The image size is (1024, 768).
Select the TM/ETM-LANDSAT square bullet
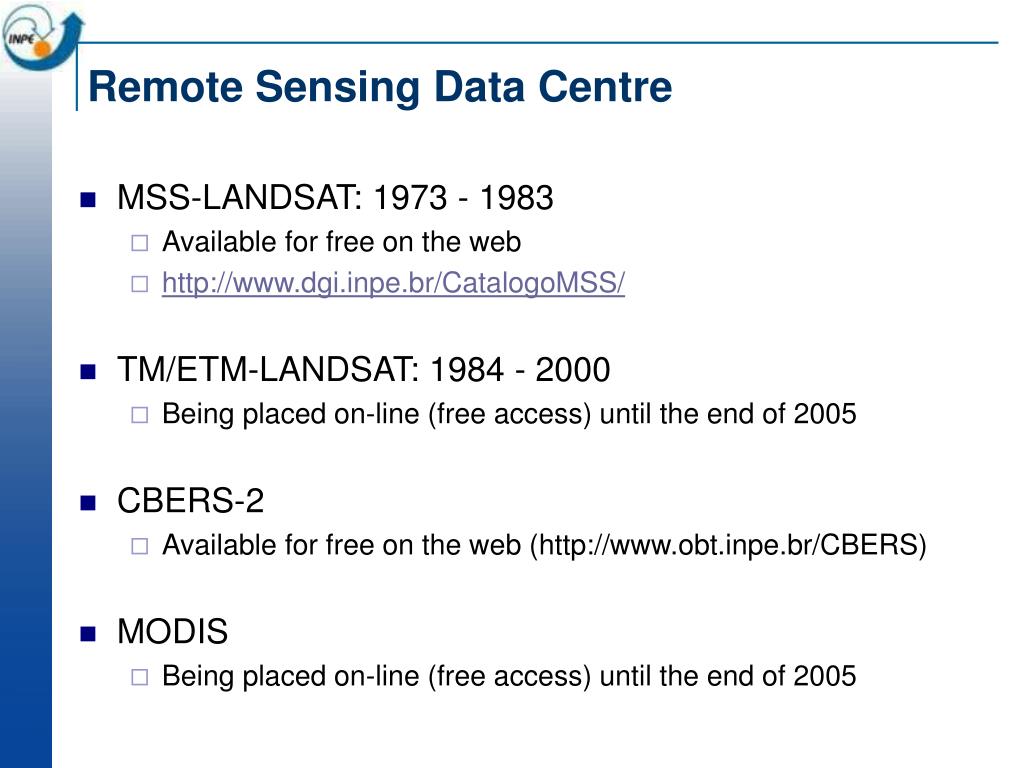(88, 372)
